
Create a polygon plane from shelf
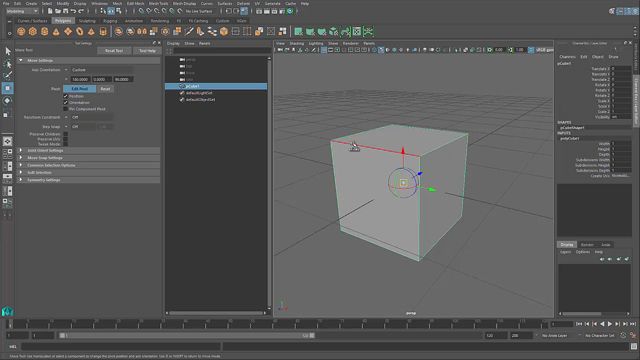68,31
